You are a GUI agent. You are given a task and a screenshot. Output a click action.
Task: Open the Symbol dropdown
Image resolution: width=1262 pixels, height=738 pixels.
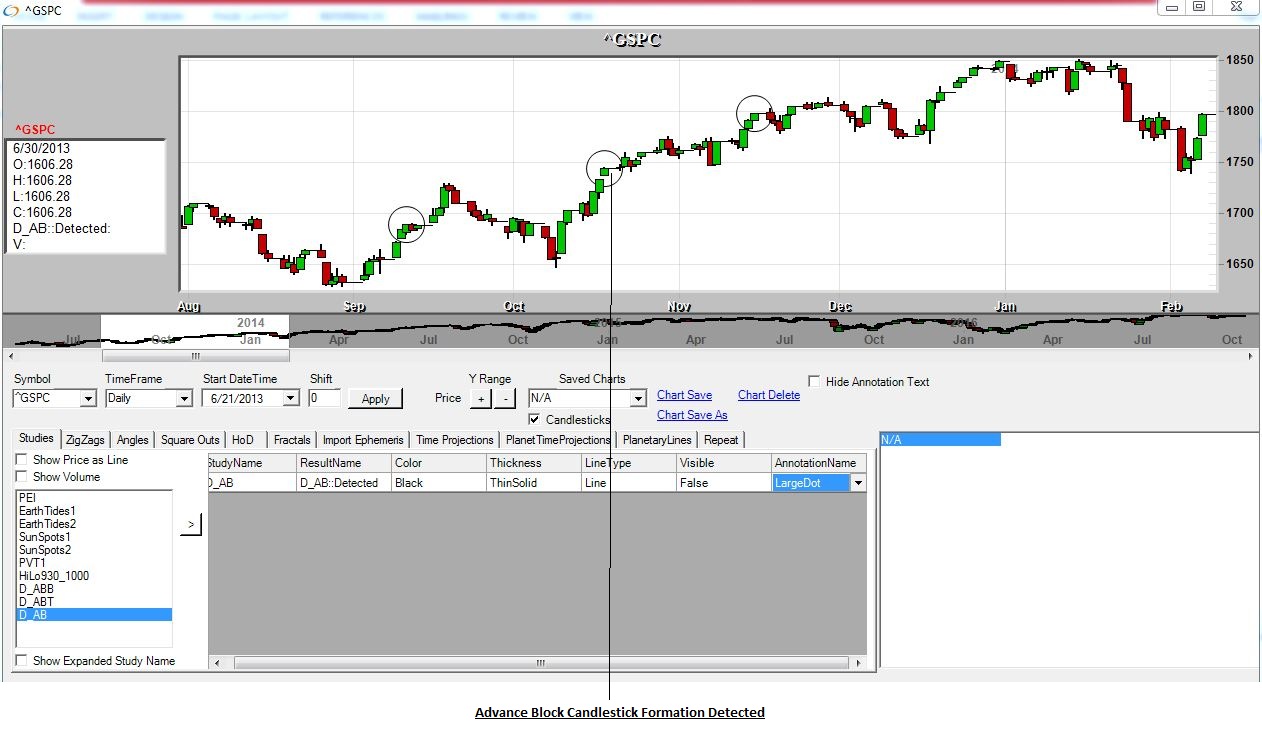point(87,399)
